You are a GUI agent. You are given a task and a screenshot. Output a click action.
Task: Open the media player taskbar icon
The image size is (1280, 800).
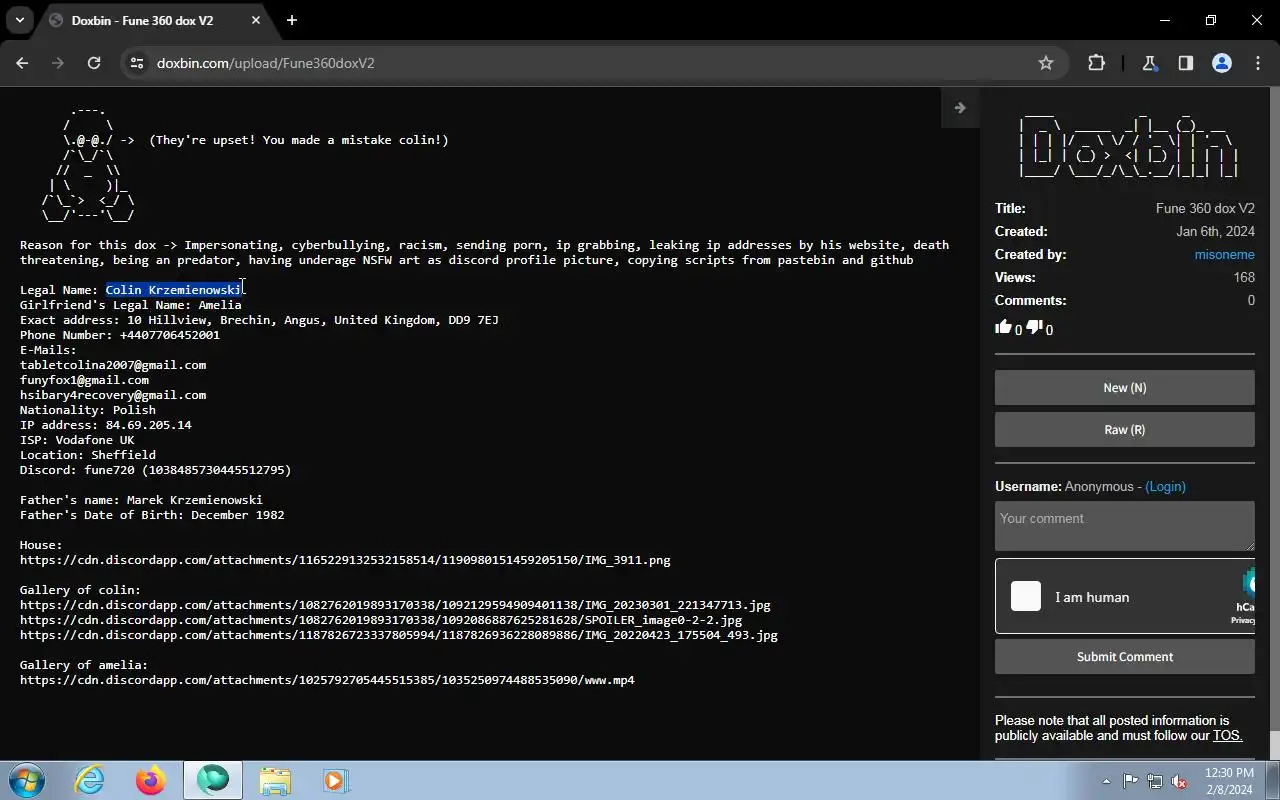(334, 780)
